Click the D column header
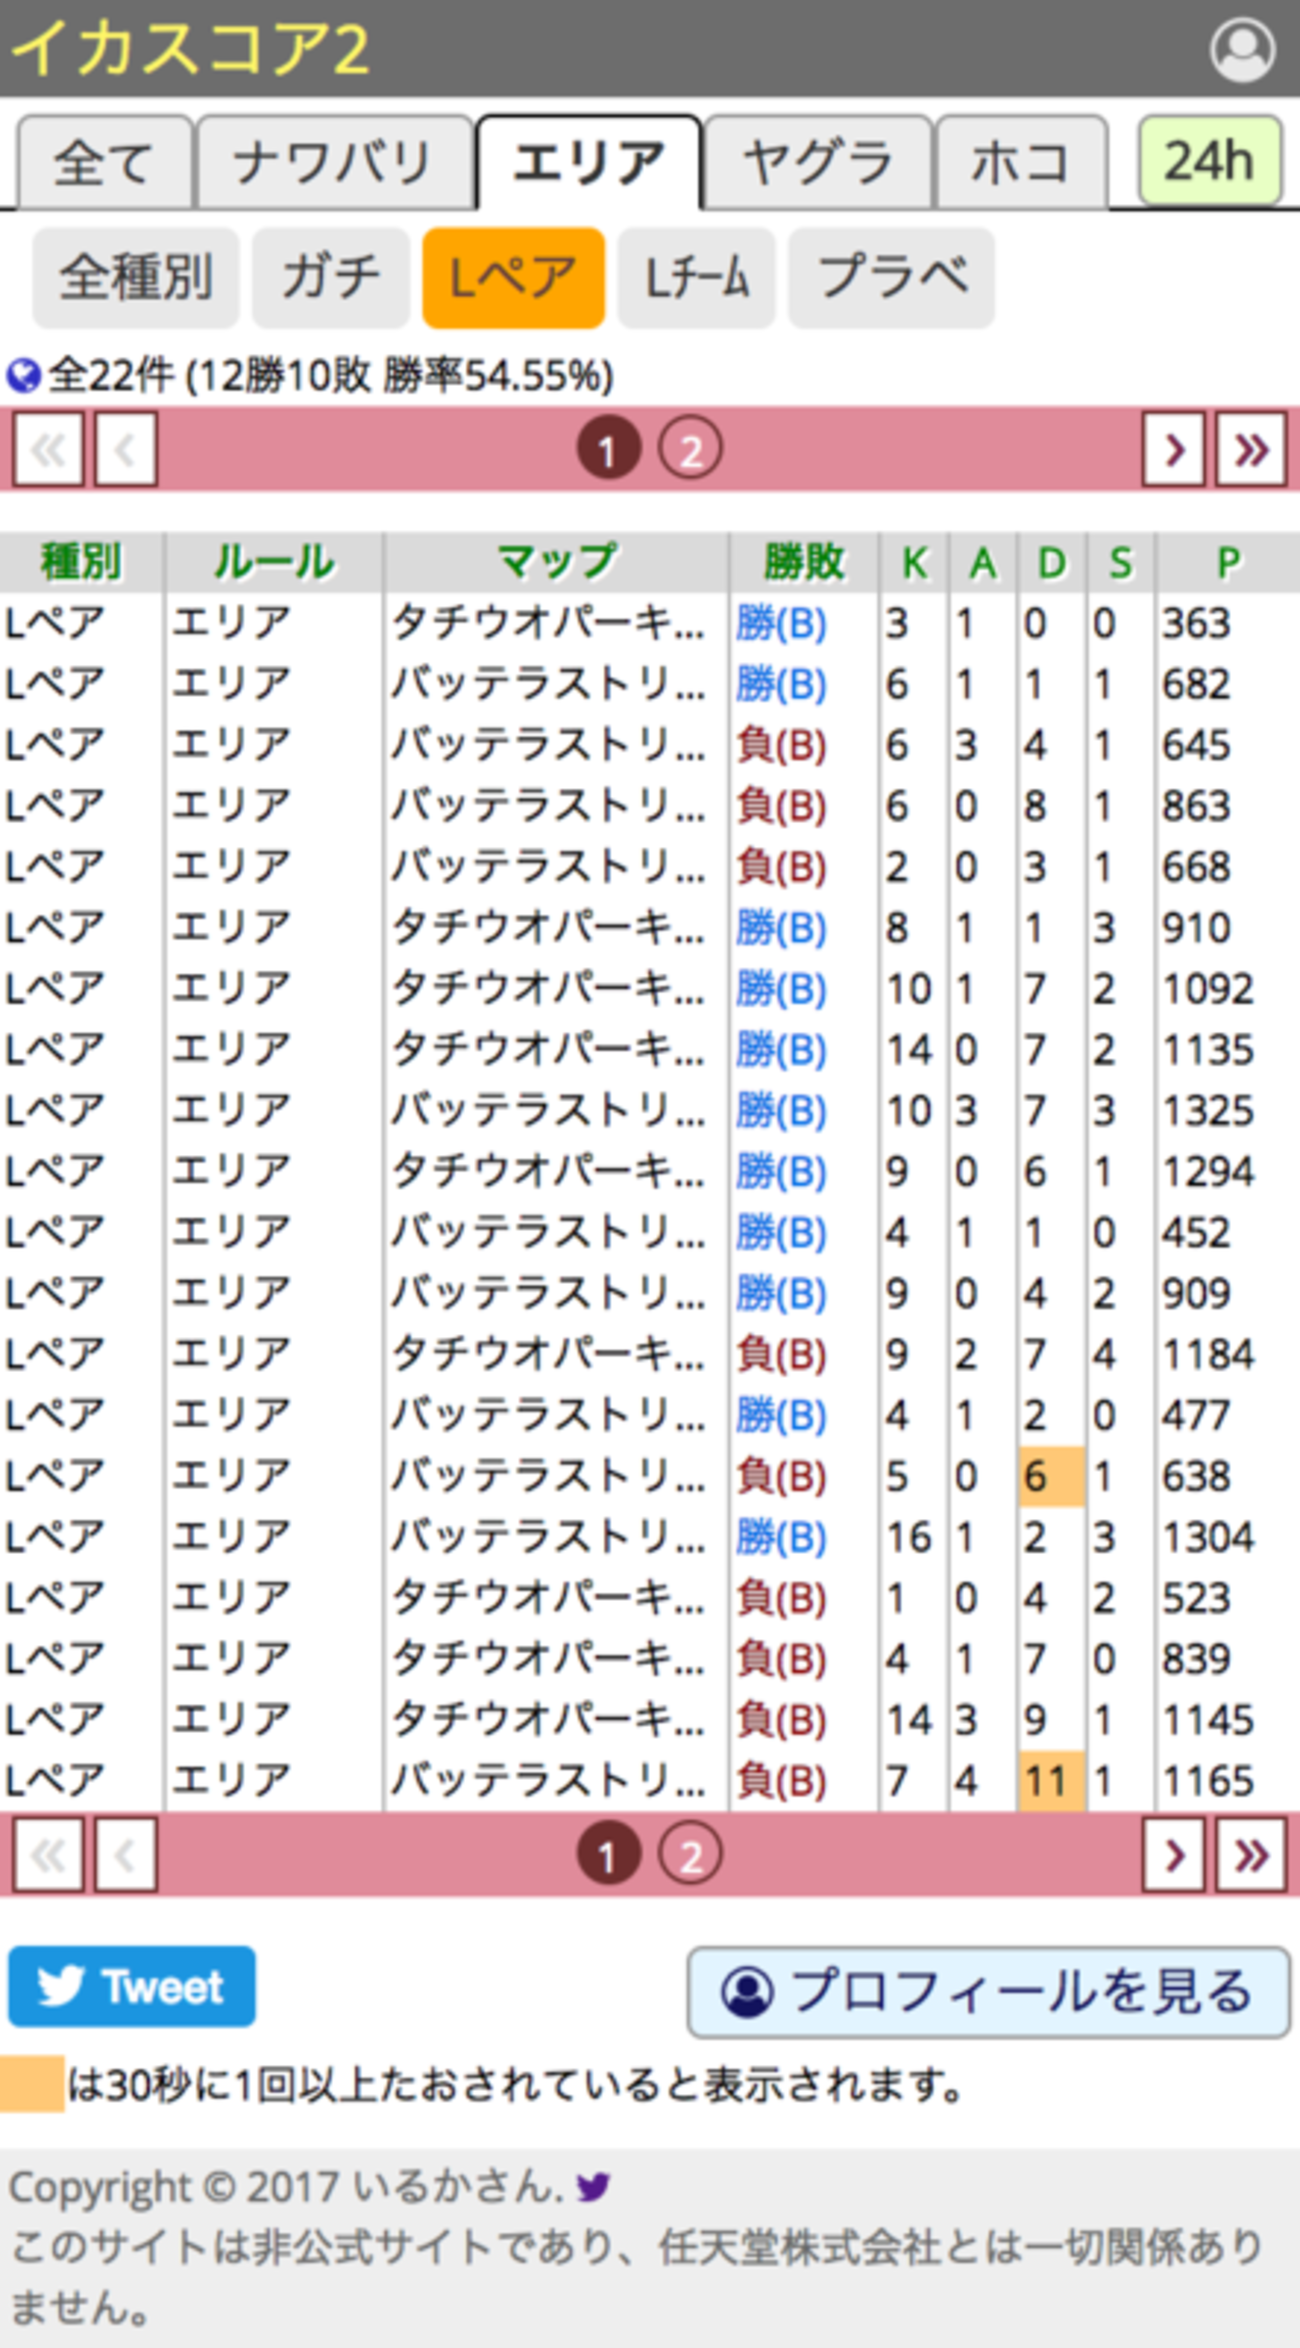Screen dimensions: 1300x2348 pos(1052,562)
